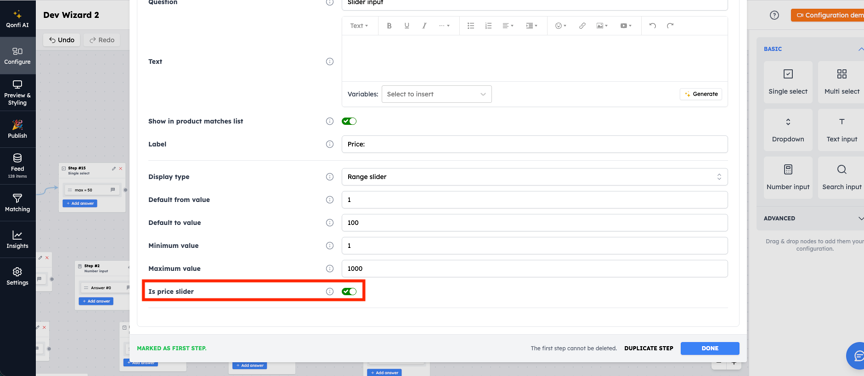This screenshot has height=376, width=864.
Task: Click the Default to value field
Action: tap(534, 223)
